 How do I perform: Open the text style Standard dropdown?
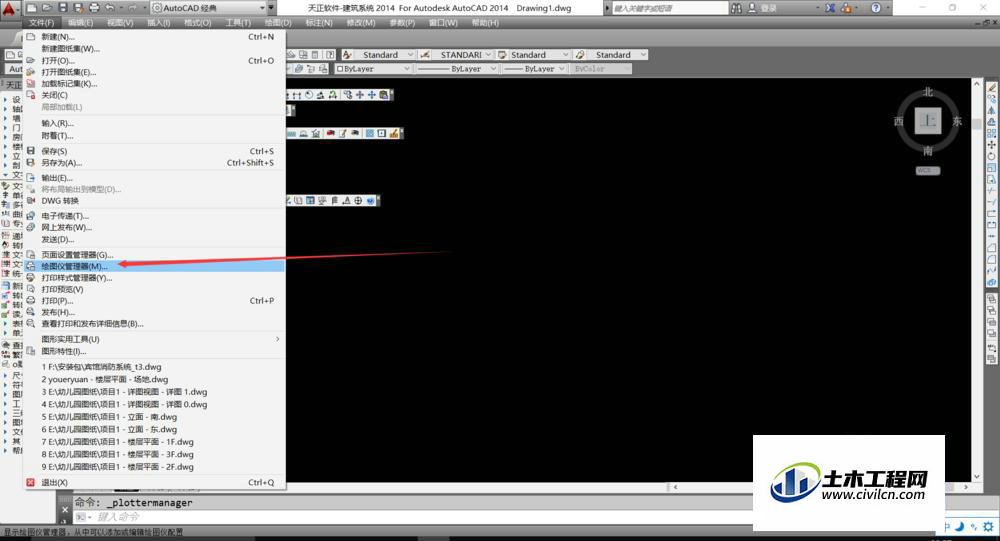point(385,55)
